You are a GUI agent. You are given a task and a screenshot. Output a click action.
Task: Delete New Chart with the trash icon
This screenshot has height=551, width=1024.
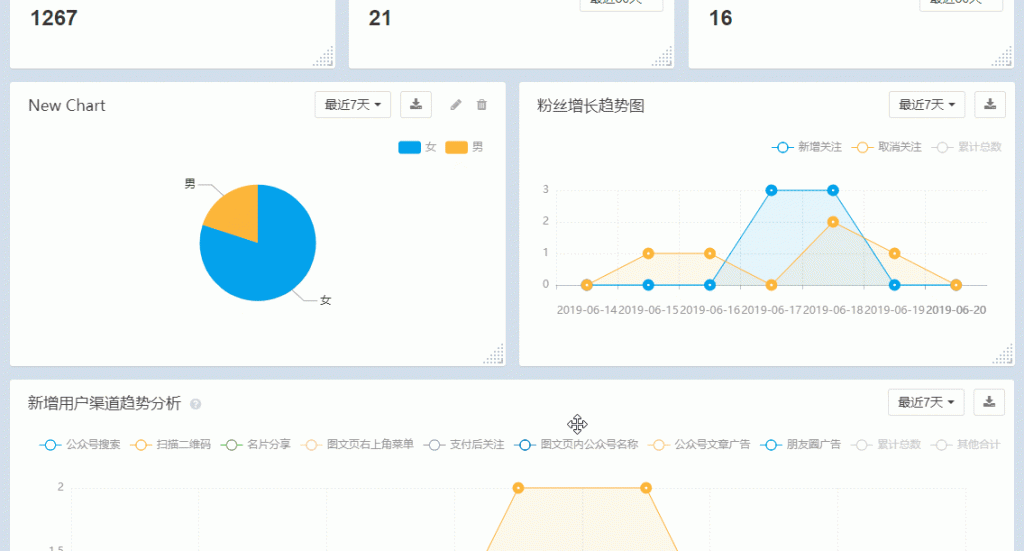482,105
